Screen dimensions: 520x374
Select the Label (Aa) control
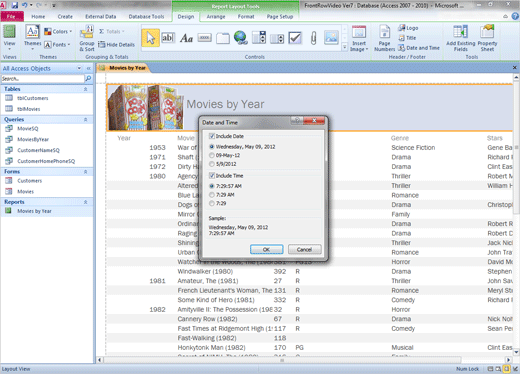coord(186,38)
